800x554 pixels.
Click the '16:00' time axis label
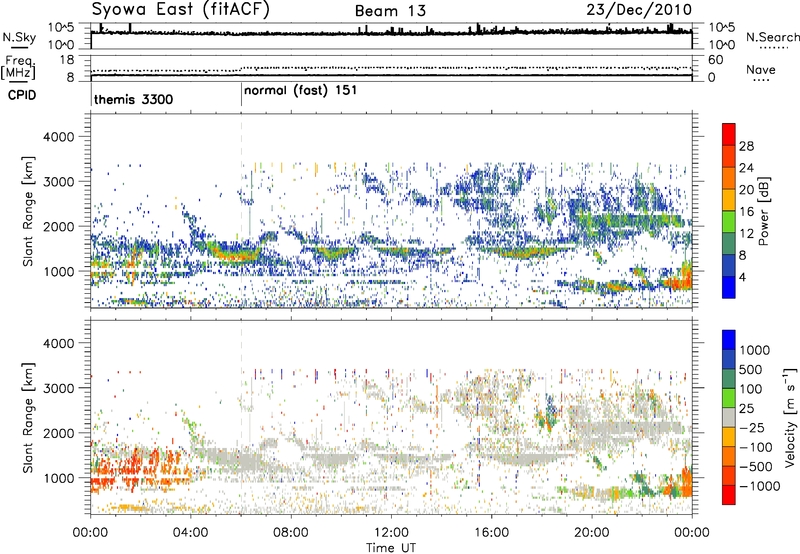491,533
